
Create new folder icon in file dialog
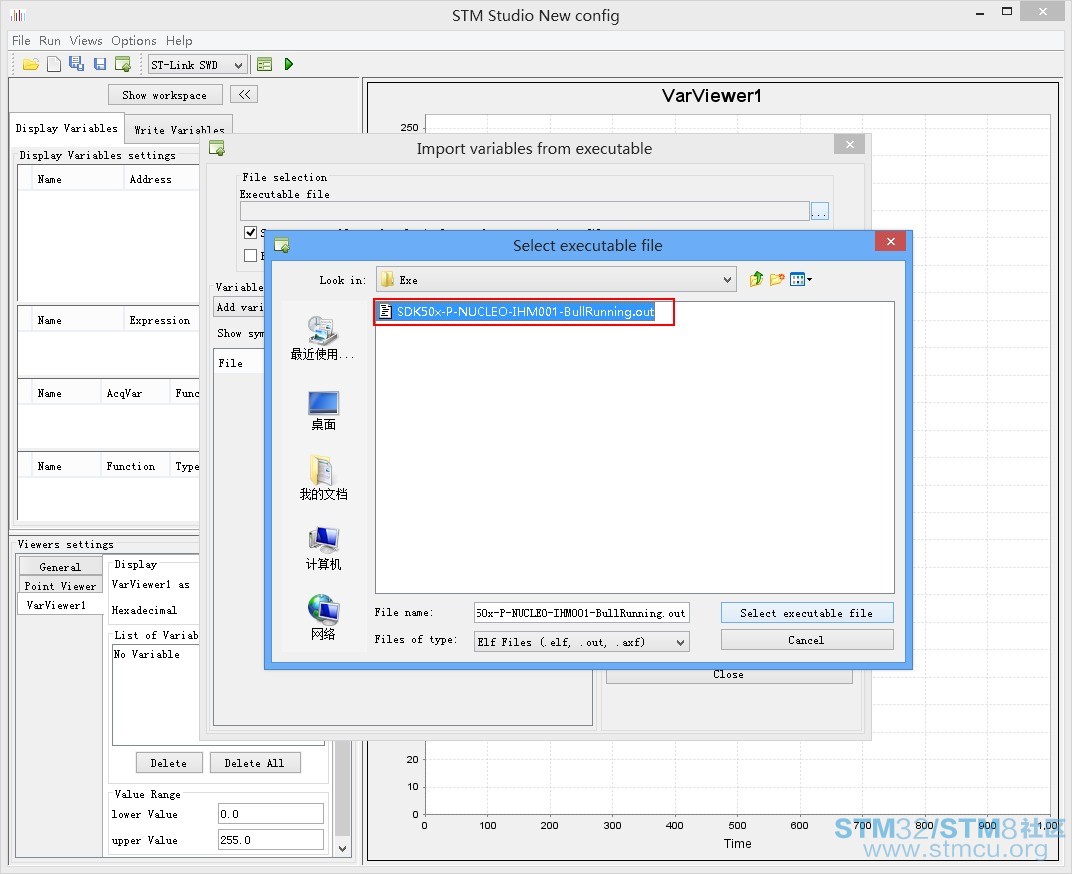777,279
